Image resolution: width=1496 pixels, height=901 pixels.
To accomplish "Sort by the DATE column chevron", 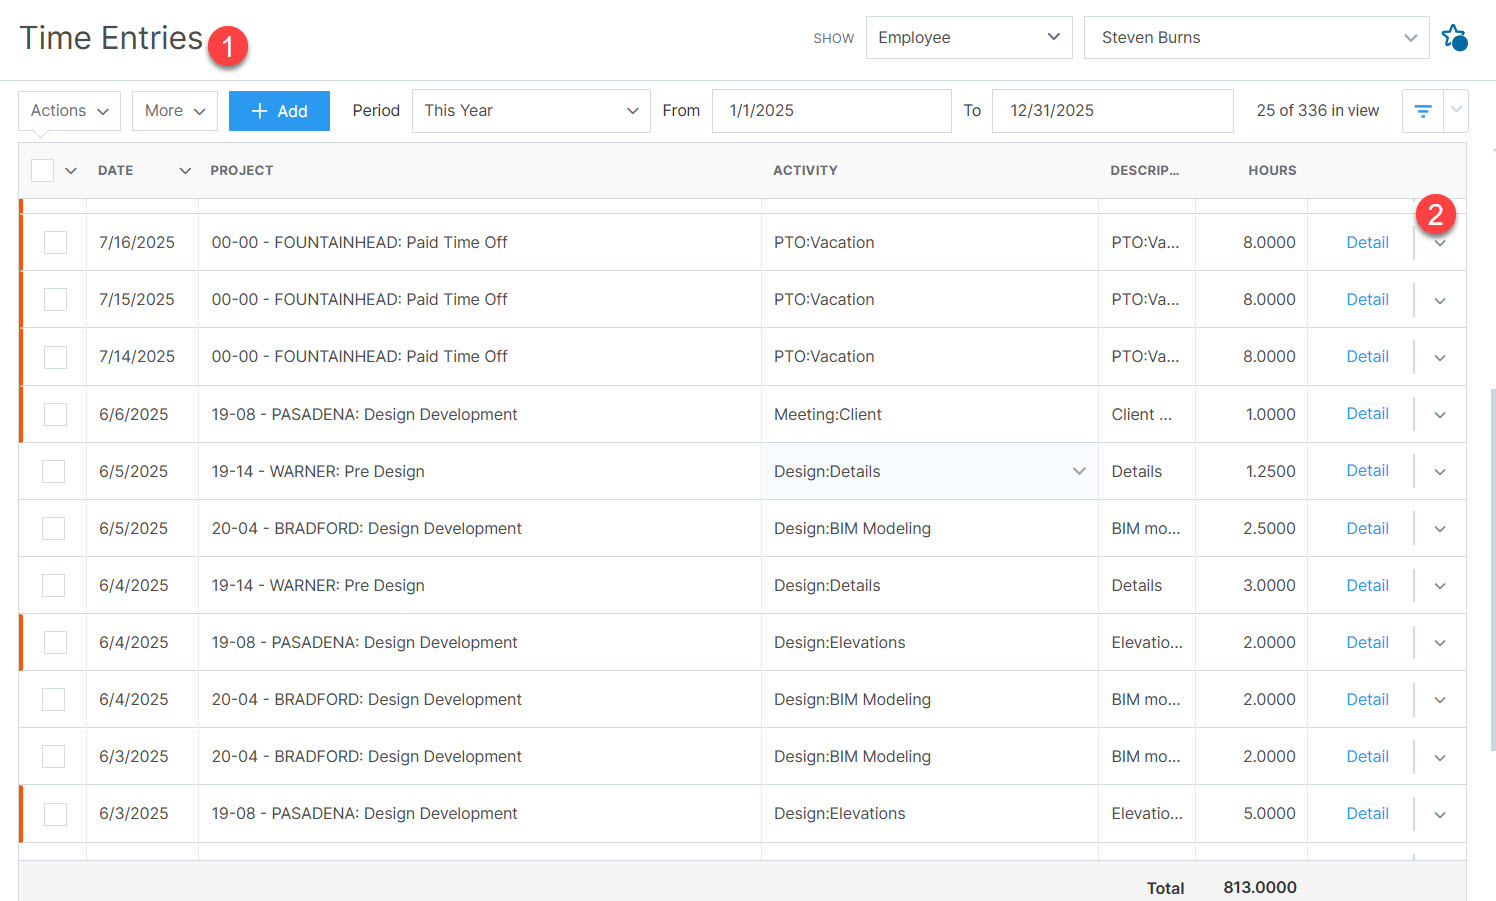I will click(x=185, y=171).
